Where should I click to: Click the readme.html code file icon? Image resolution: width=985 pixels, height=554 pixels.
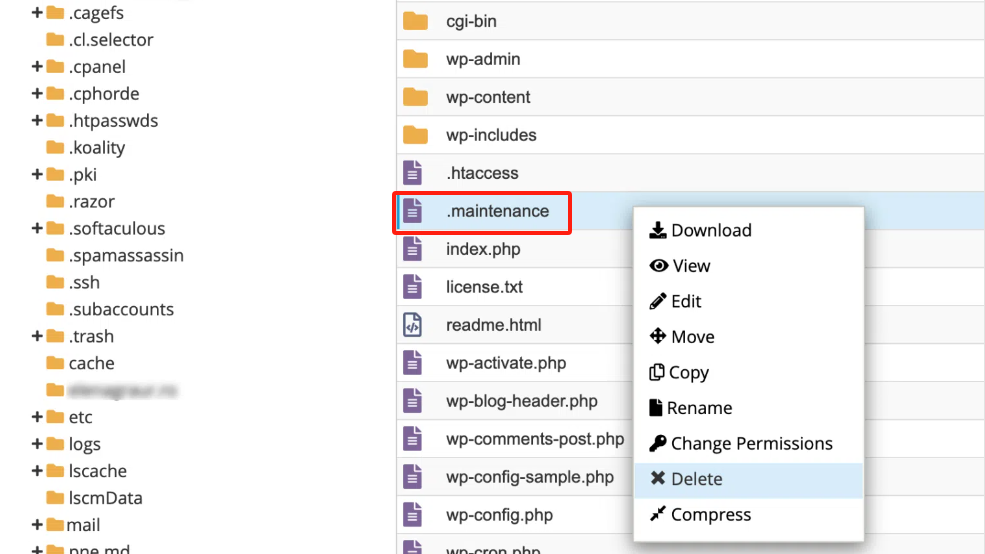413,325
